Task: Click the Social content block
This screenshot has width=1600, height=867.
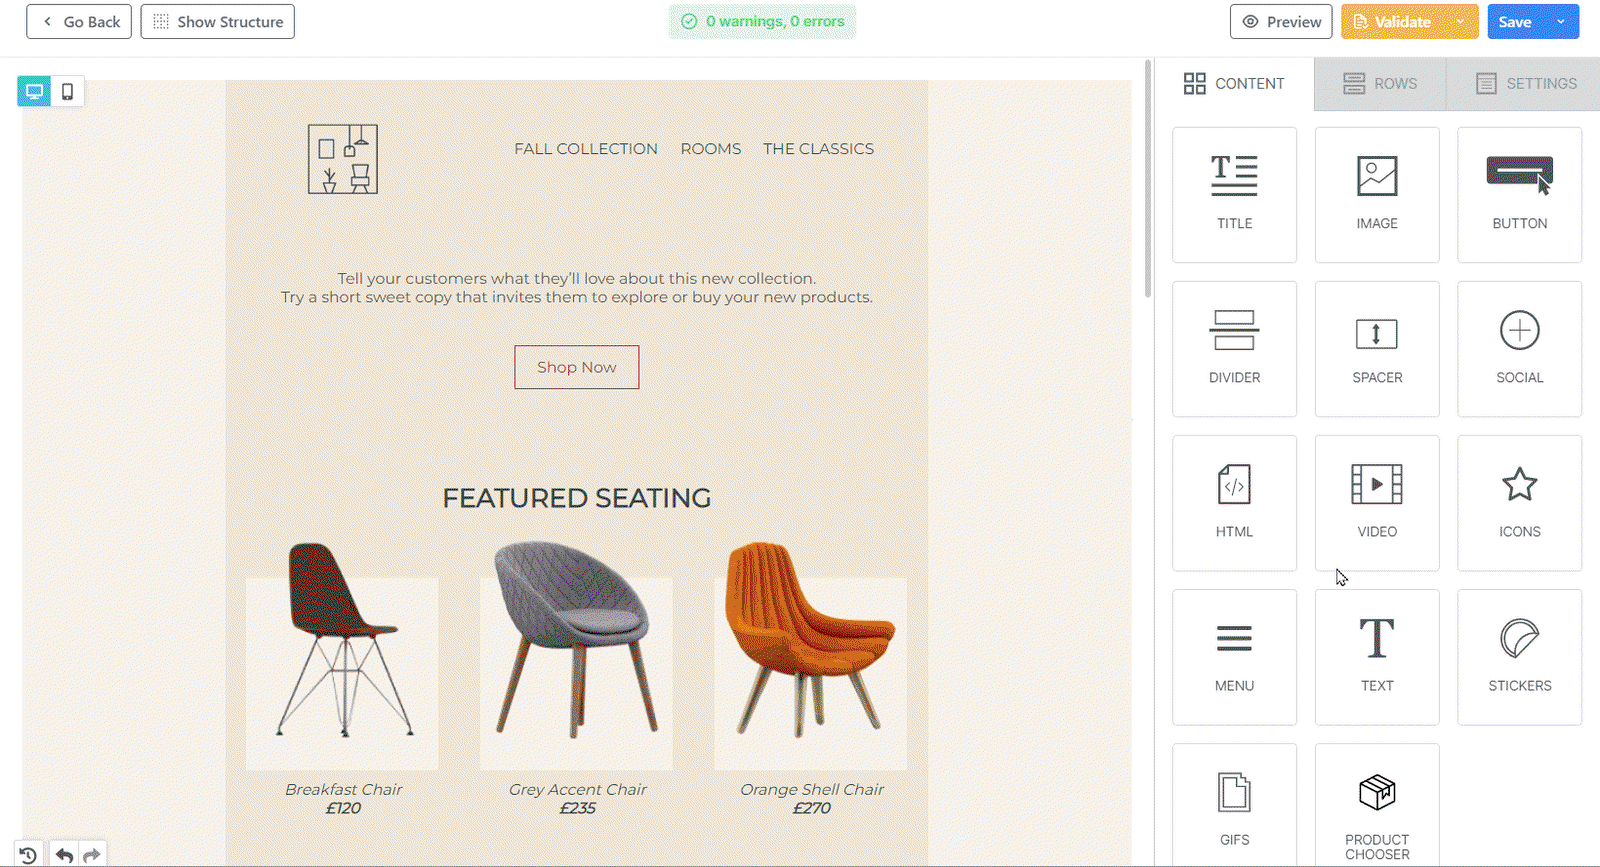Action: (1519, 349)
